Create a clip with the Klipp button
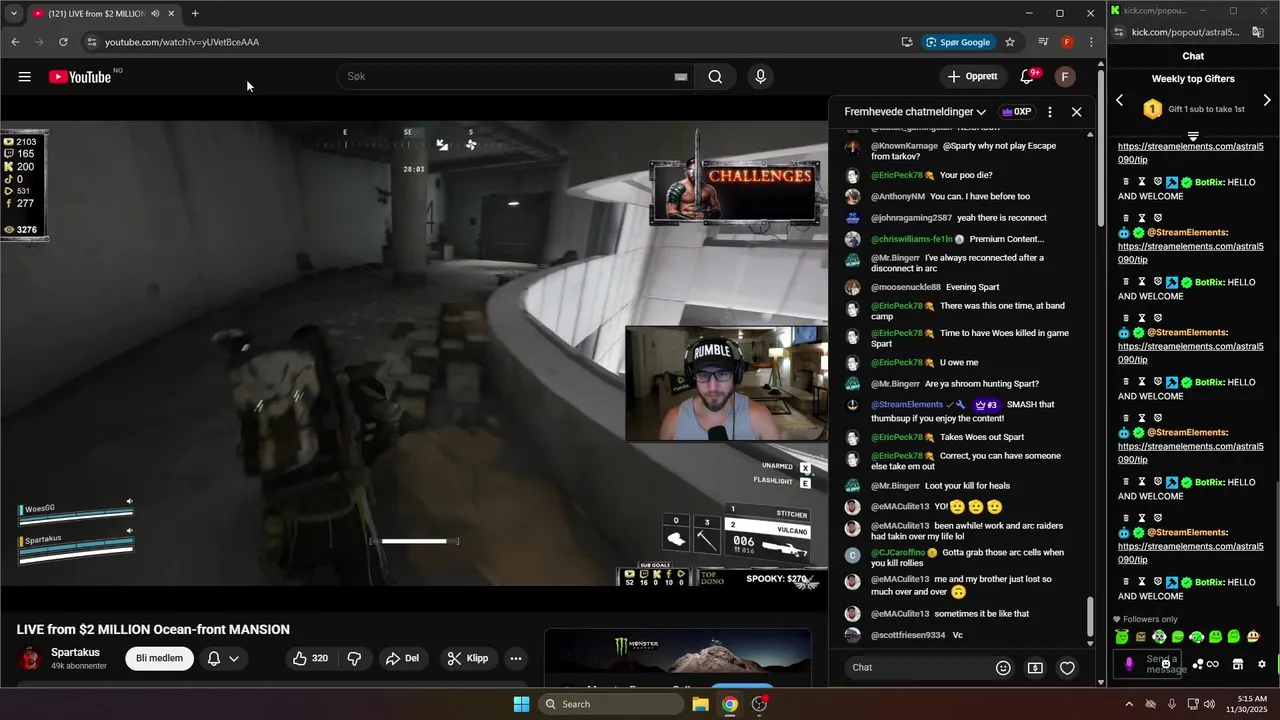This screenshot has width=1280, height=720. pos(468,658)
